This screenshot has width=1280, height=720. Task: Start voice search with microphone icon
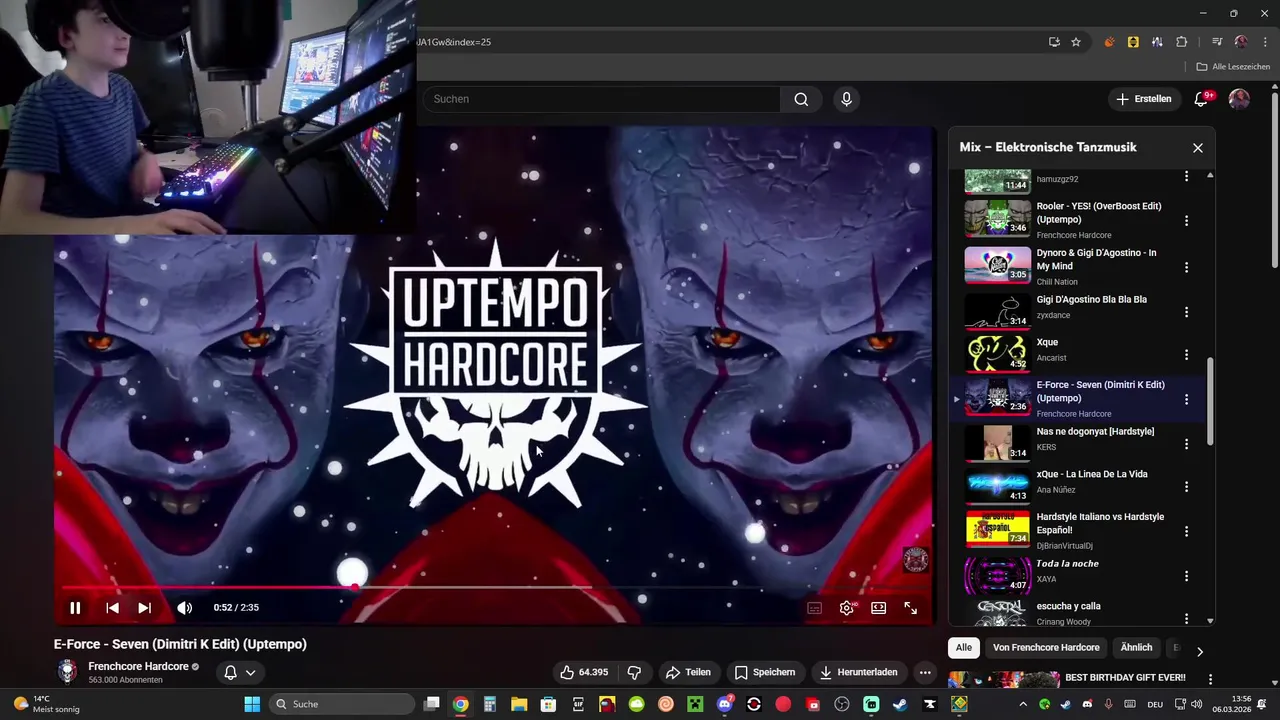846,99
